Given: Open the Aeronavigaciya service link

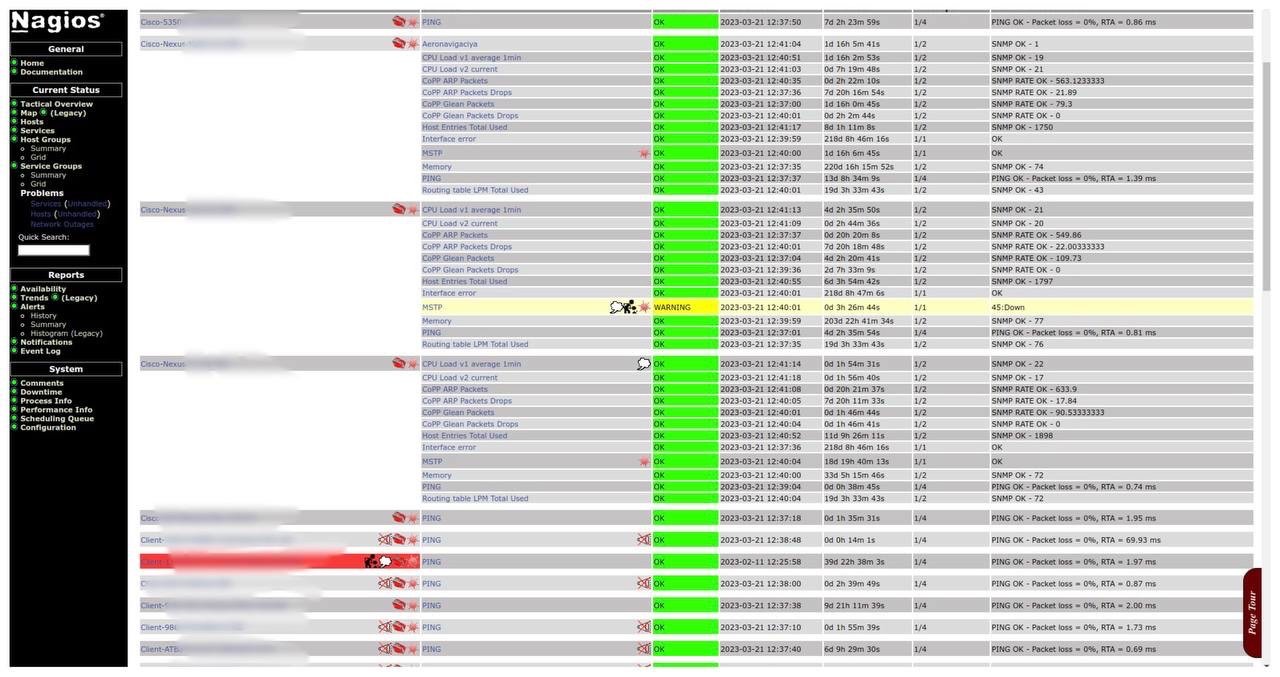Looking at the screenshot, I should tap(449, 44).
